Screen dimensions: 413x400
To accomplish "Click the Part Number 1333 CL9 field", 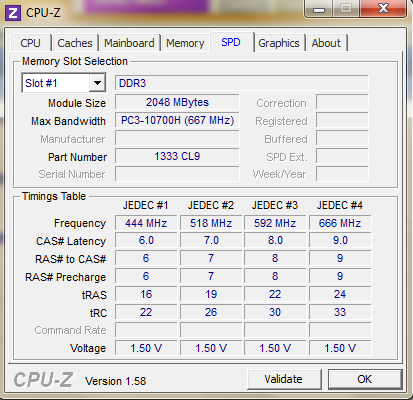I will (x=177, y=156).
